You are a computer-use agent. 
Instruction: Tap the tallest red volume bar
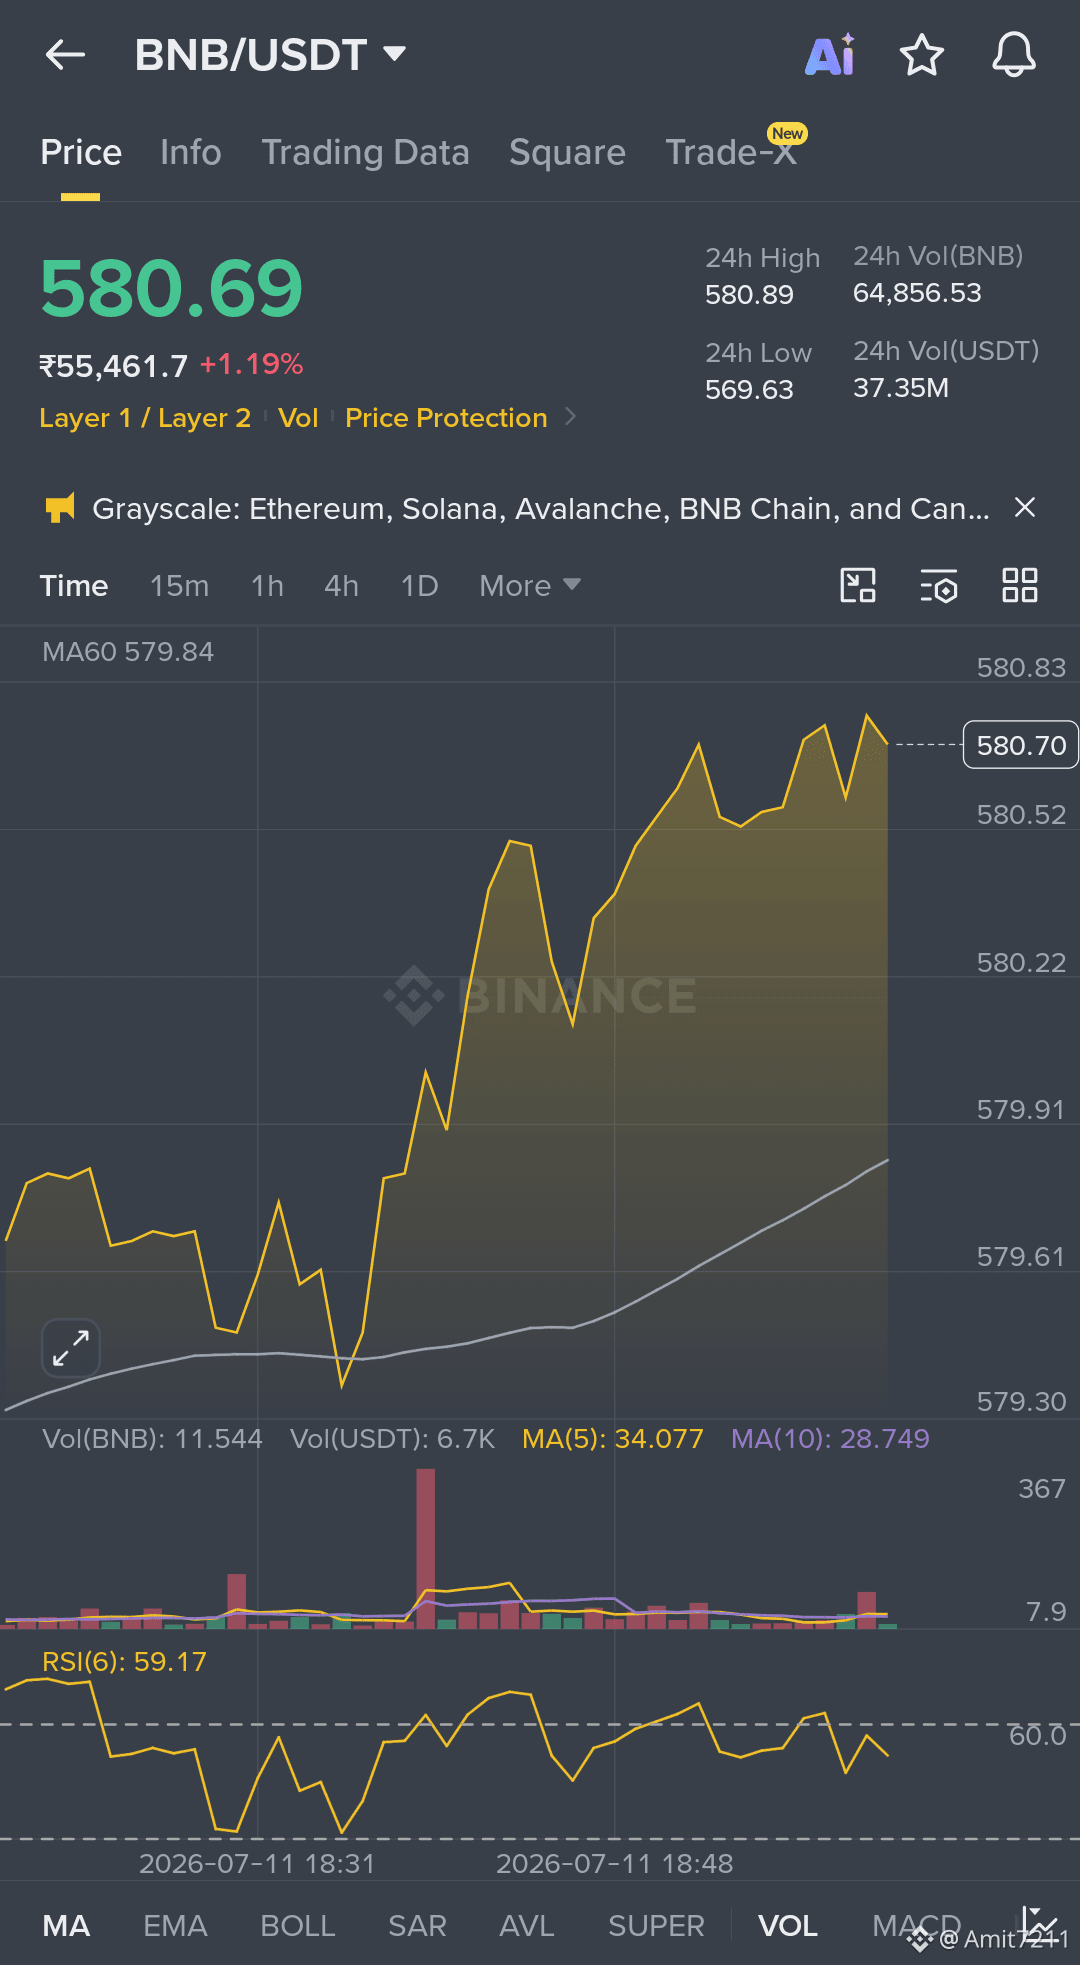tap(426, 1548)
